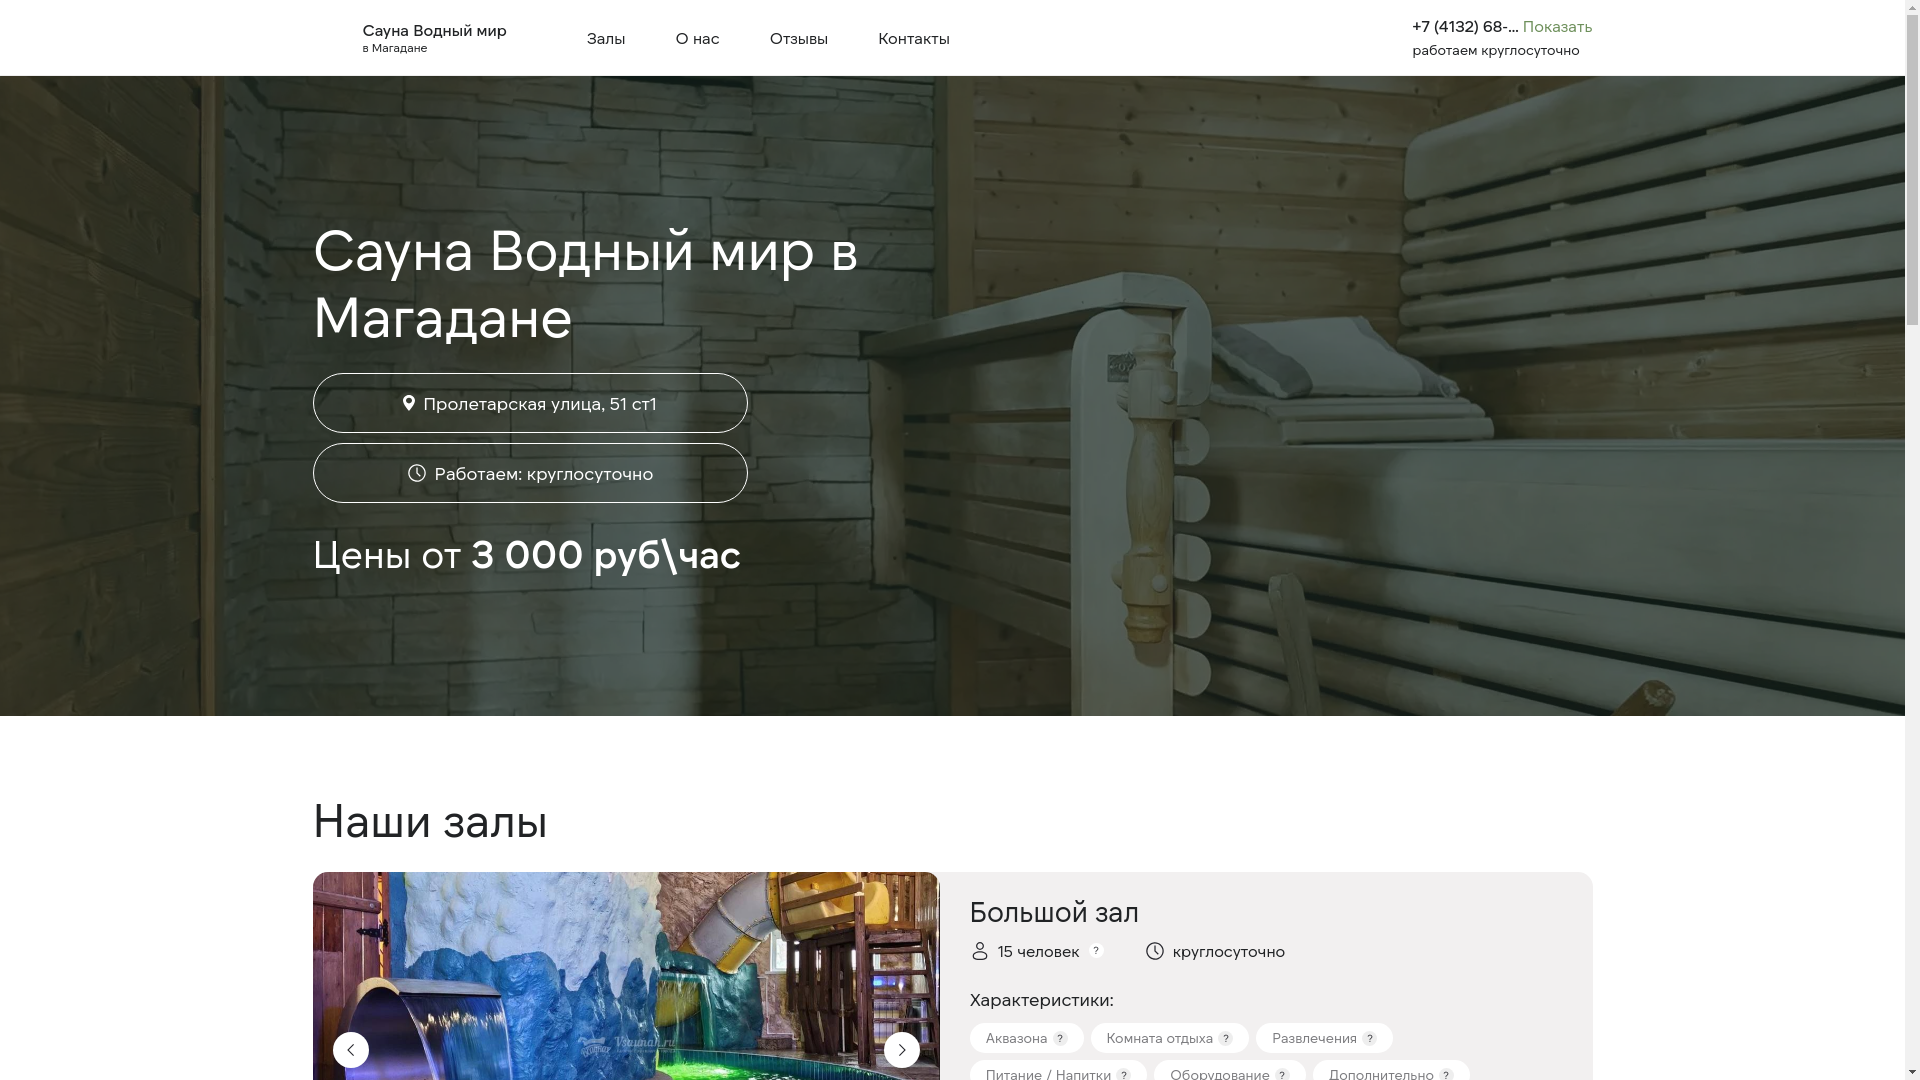Click the phone number +7 (4132) 68-...
The image size is (1920, 1080).
[x=1464, y=27]
